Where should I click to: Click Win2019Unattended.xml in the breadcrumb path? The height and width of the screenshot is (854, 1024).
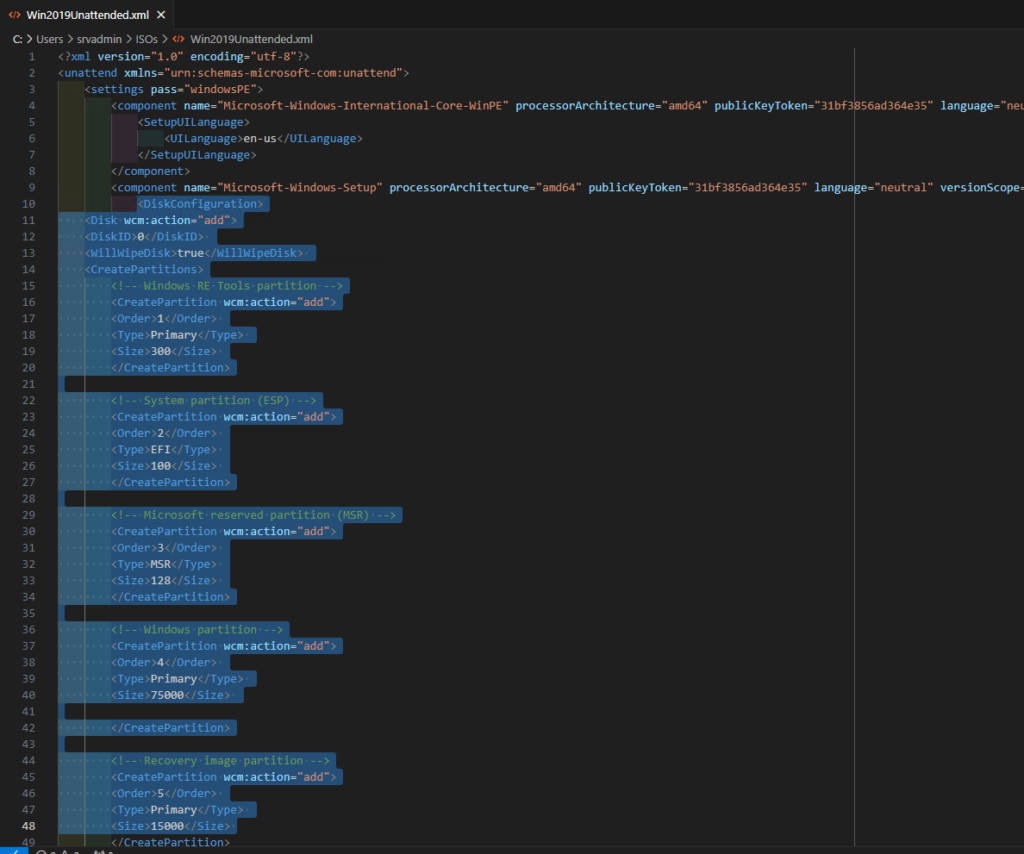(251, 39)
